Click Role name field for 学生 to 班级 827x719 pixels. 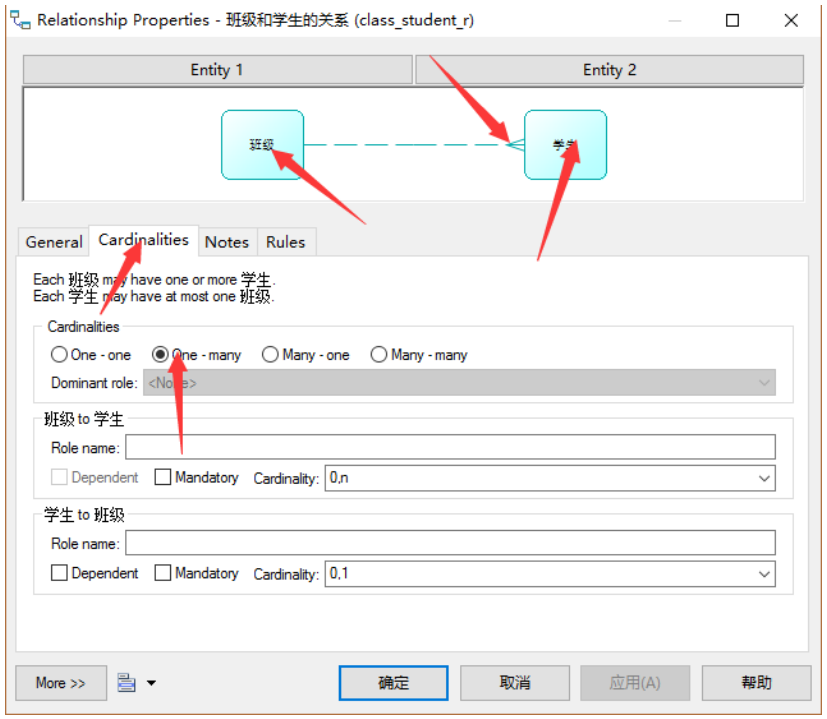(450, 542)
